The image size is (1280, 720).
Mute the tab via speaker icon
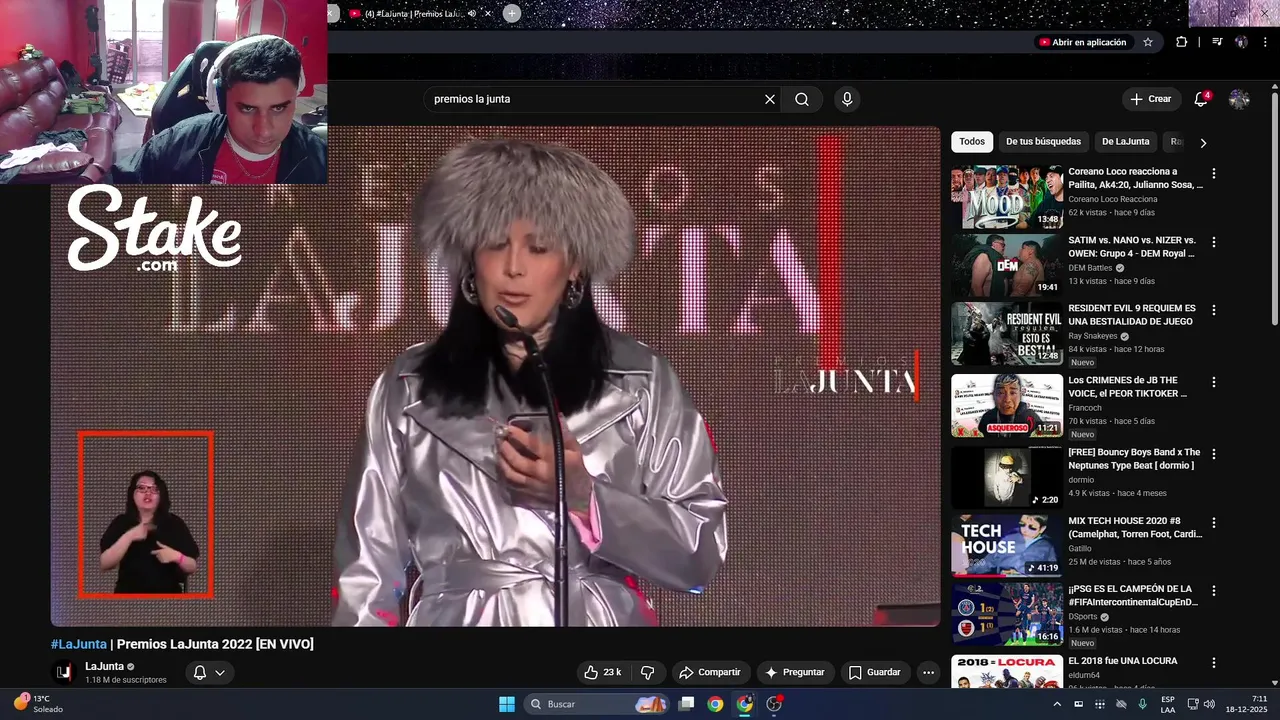tap(474, 14)
